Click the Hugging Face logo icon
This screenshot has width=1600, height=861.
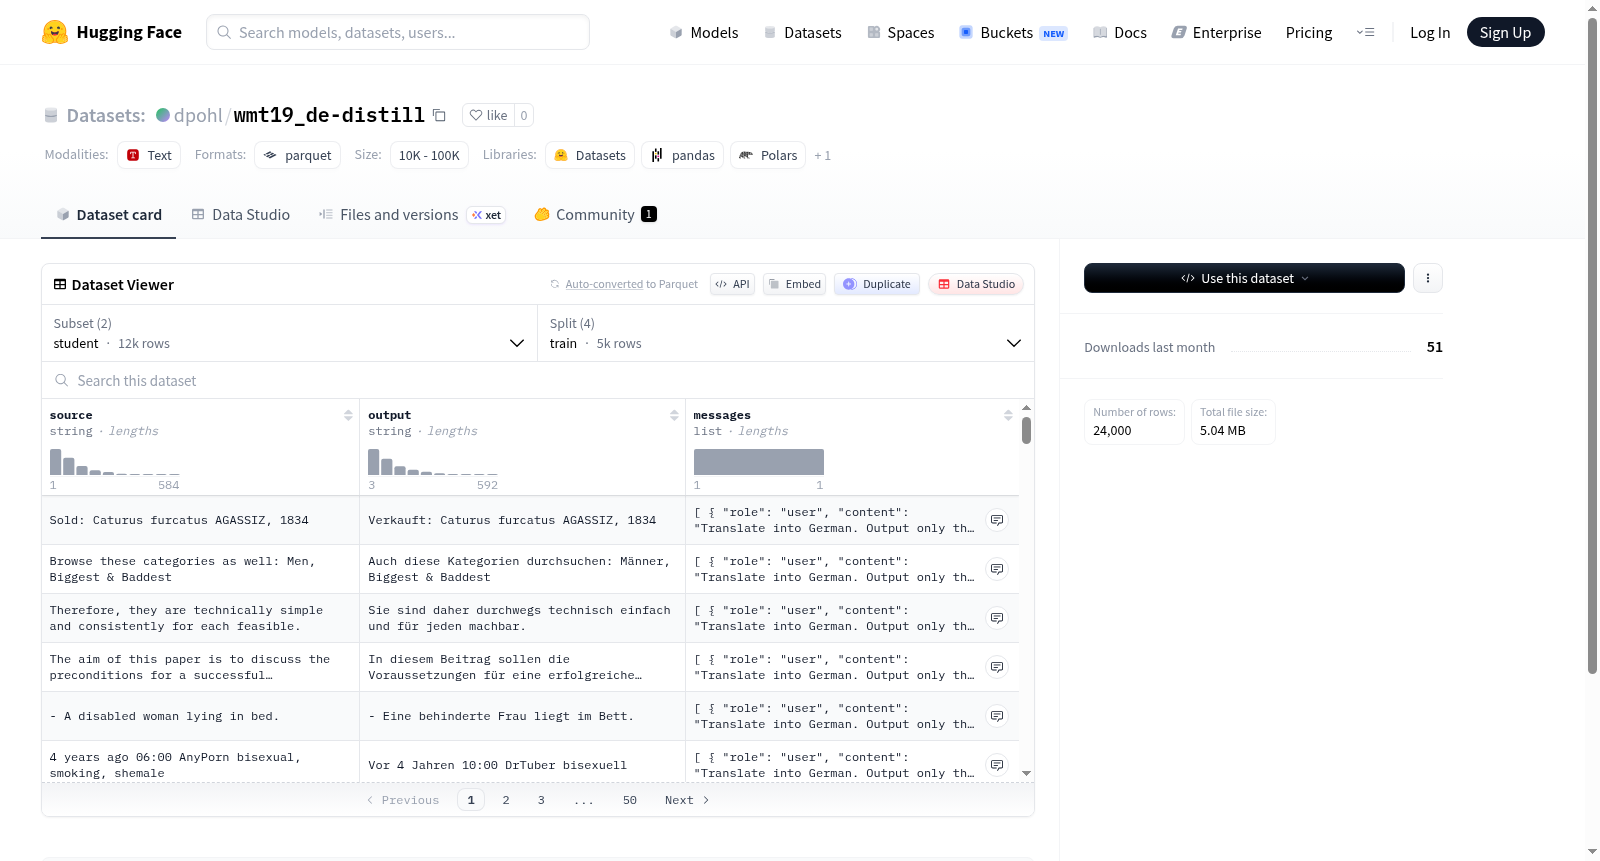(55, 32)
